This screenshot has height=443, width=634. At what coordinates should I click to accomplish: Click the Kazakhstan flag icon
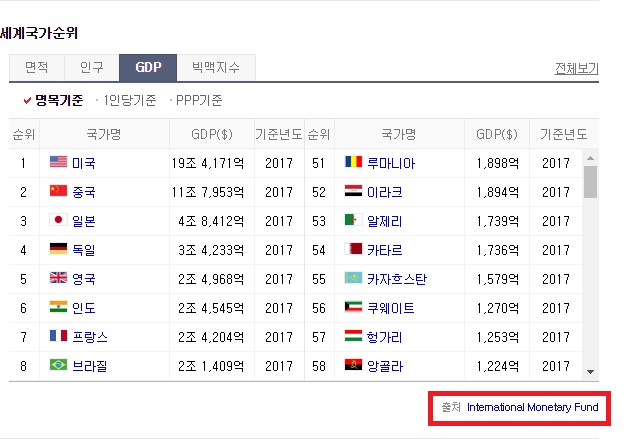(351, 279)
